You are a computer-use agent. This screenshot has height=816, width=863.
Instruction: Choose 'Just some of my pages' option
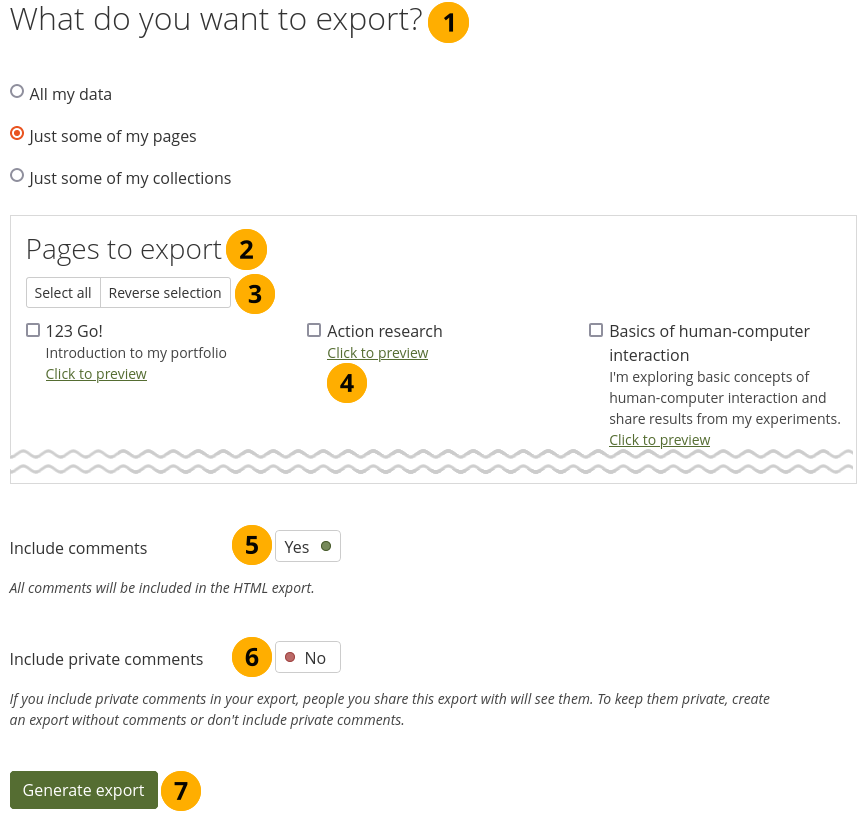point(17,133)
